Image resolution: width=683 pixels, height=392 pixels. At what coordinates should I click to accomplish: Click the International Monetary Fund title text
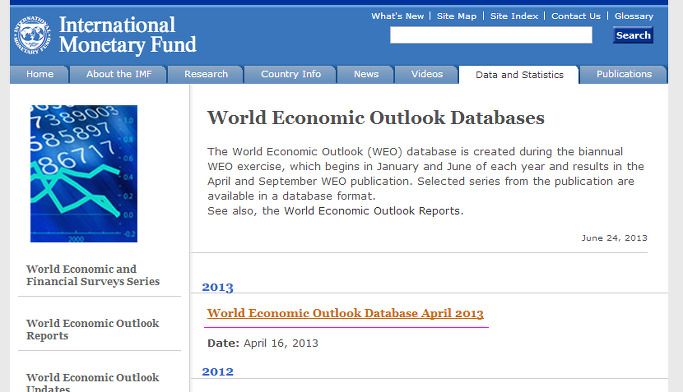pyautogui.click(x=128, y=35)
